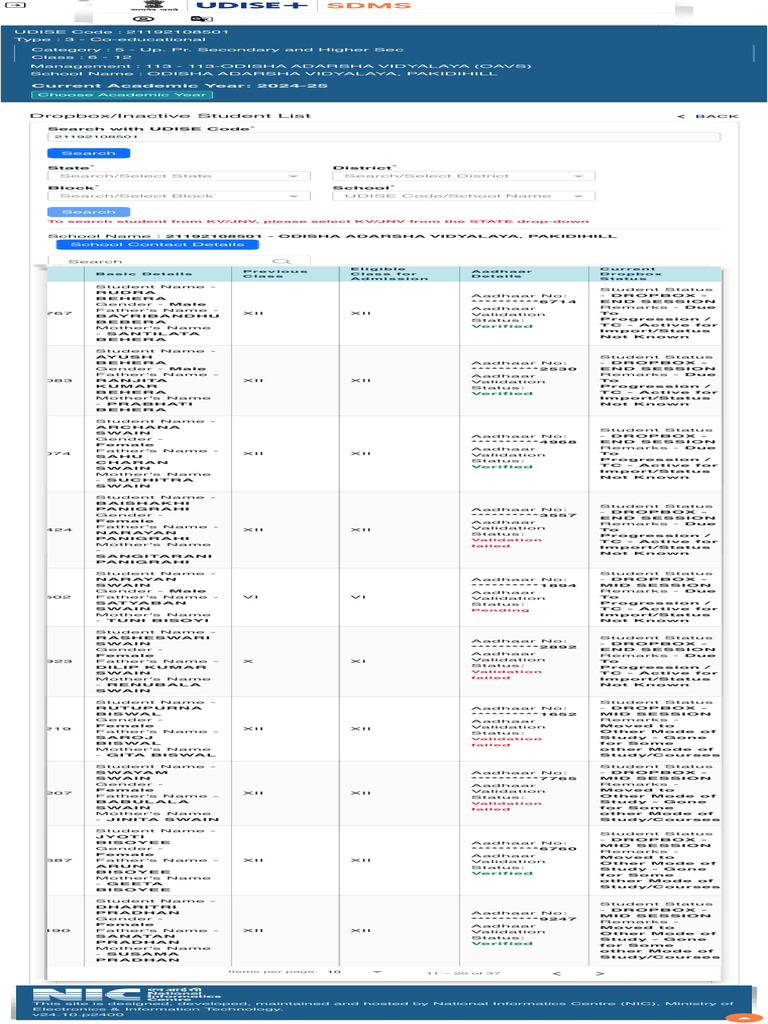This screenshot has height=1024, width=768.
Task: Select the student row for JYOTI BISOYEE
Action: click(384, 861)
